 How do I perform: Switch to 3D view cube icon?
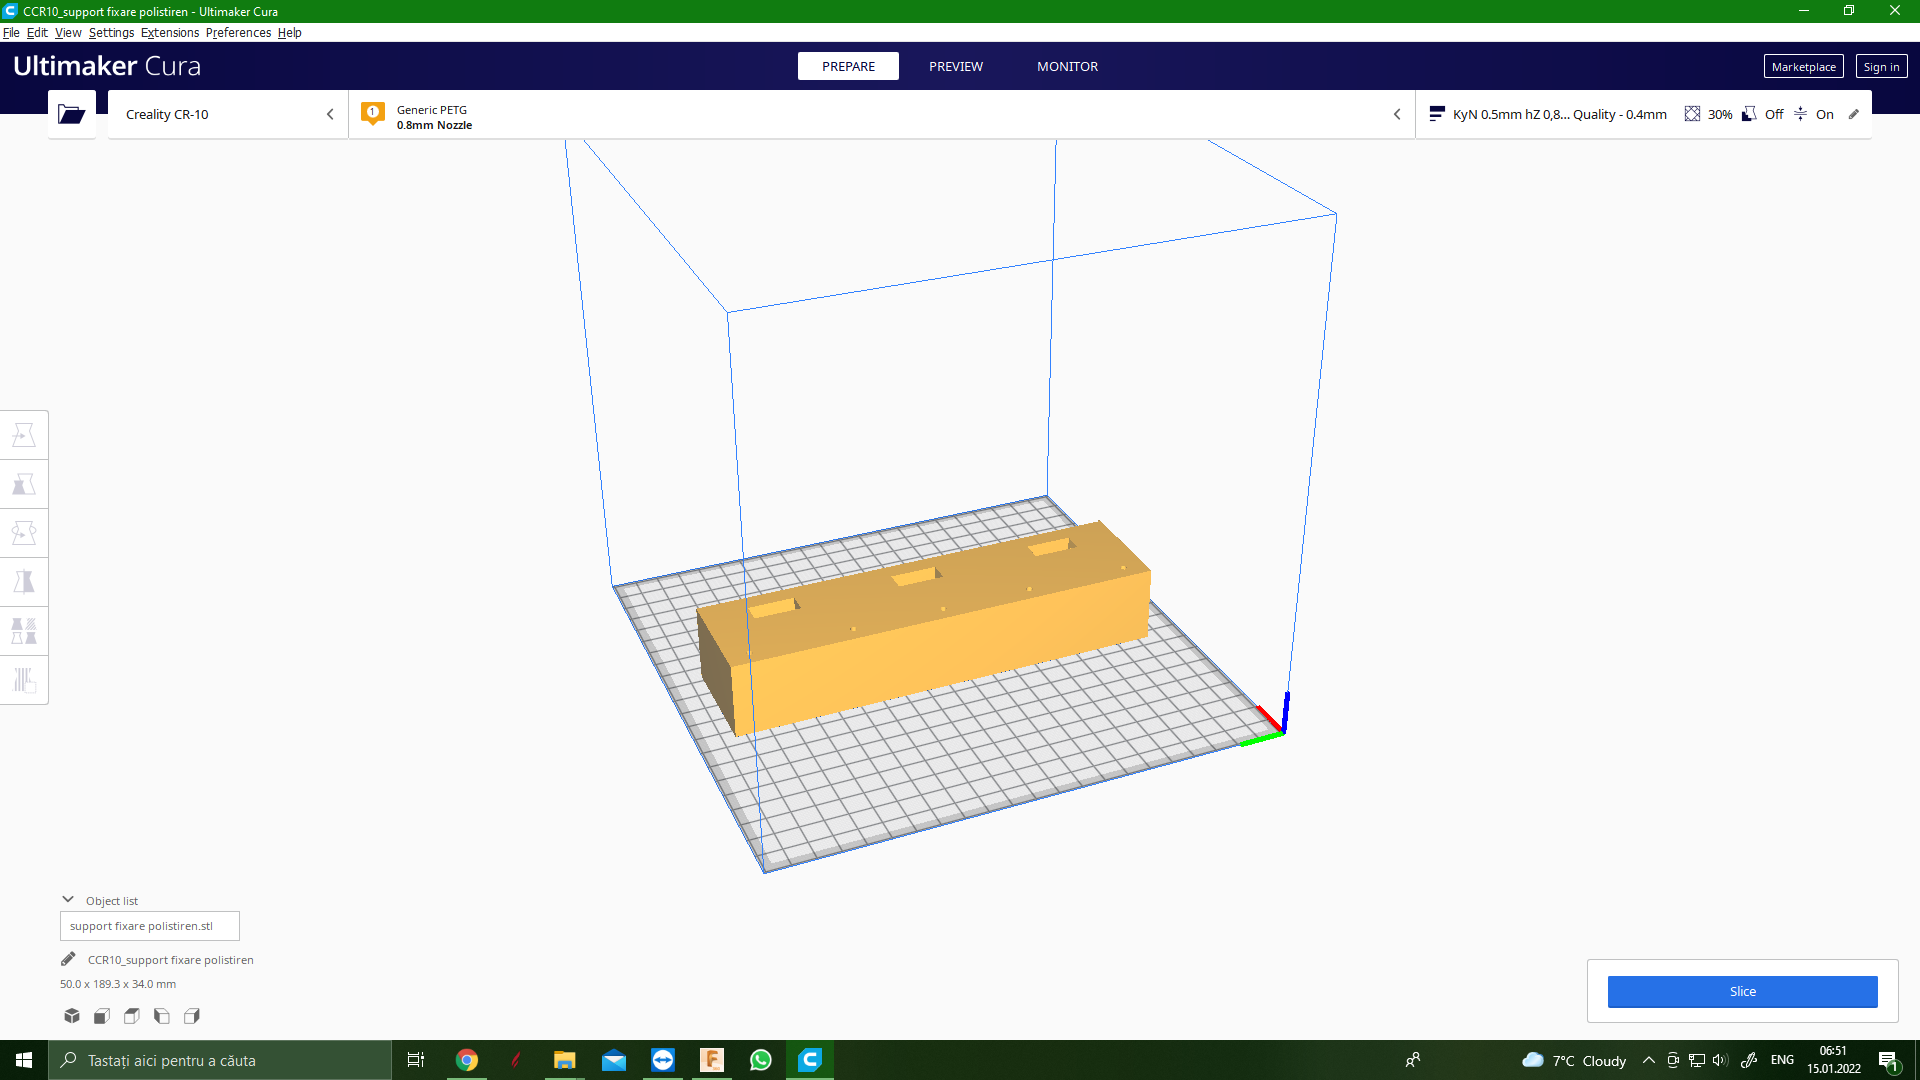tap(72, 1016)
